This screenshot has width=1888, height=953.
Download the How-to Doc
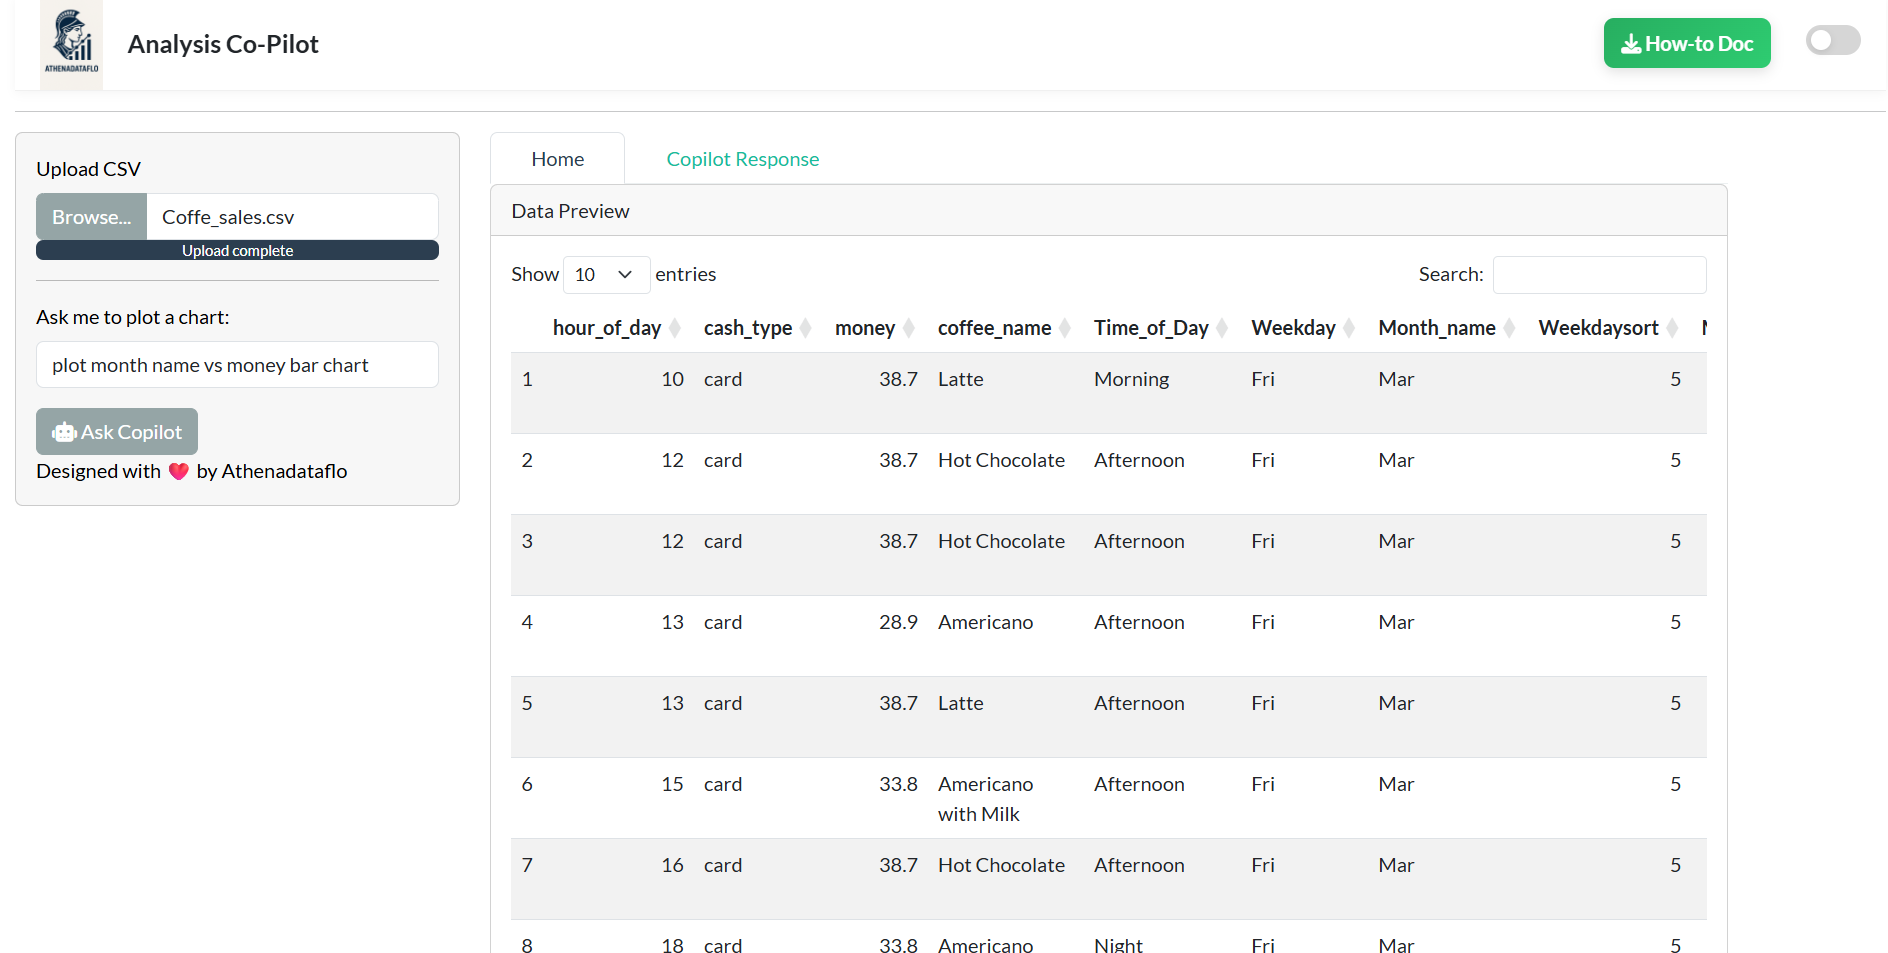coord(1686,44)
